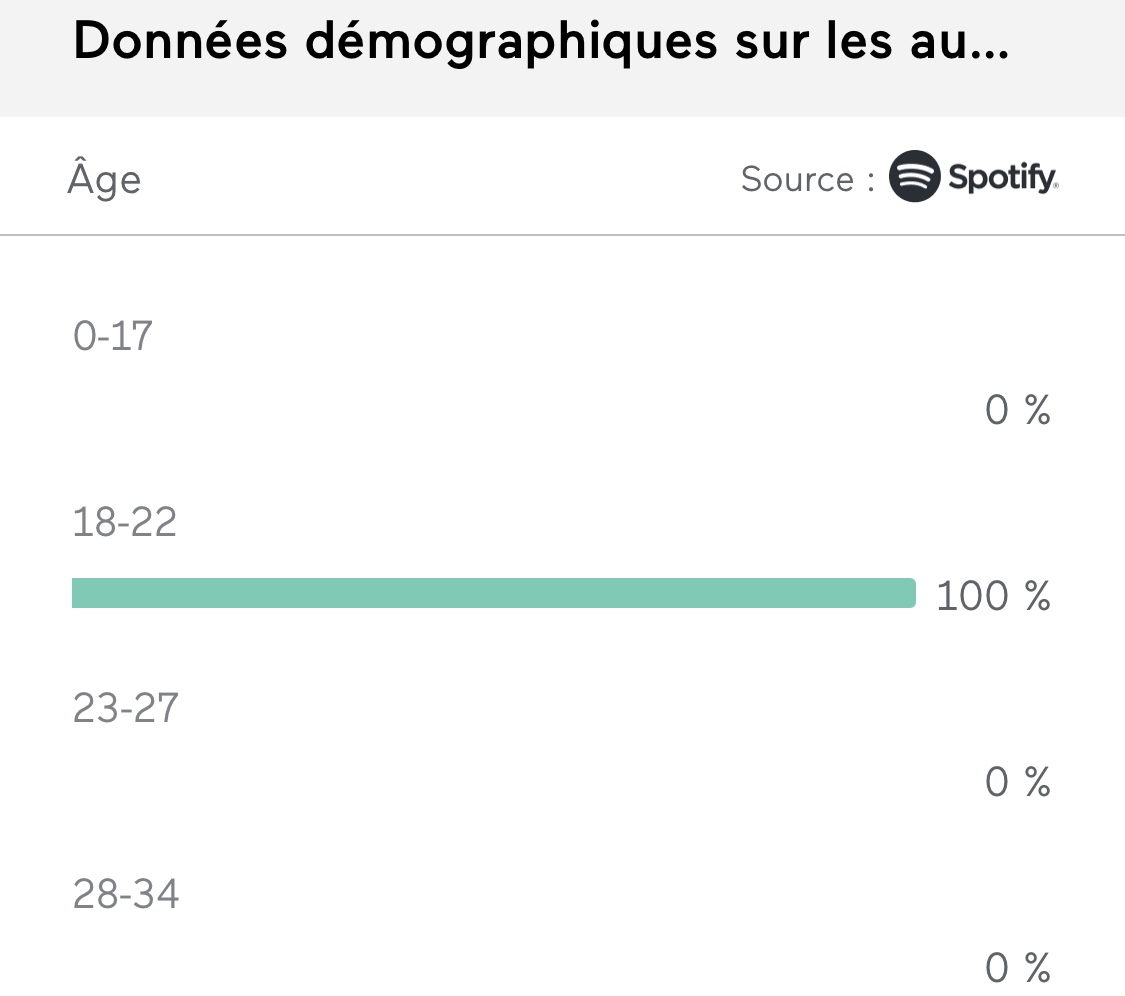
Task: Select the 18-22 age group label
Action: click(124, 522)
